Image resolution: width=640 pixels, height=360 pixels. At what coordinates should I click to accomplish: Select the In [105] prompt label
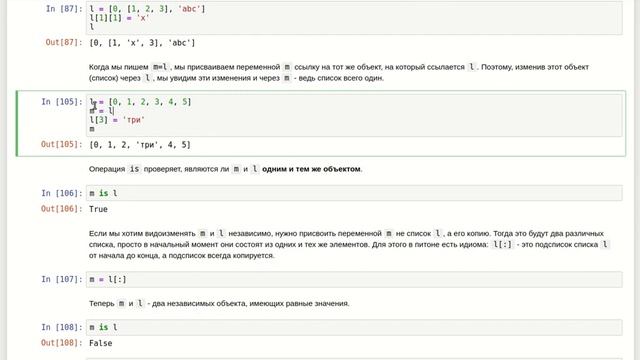[x=62, y=102]
